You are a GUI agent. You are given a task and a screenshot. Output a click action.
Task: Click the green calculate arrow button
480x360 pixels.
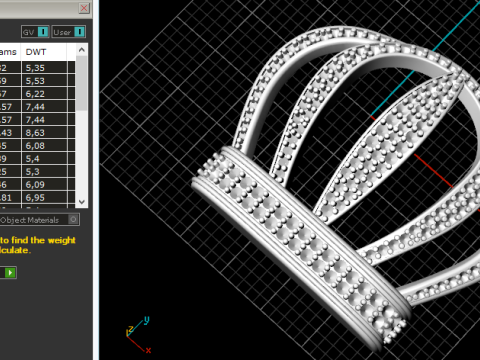click(10, 273)
